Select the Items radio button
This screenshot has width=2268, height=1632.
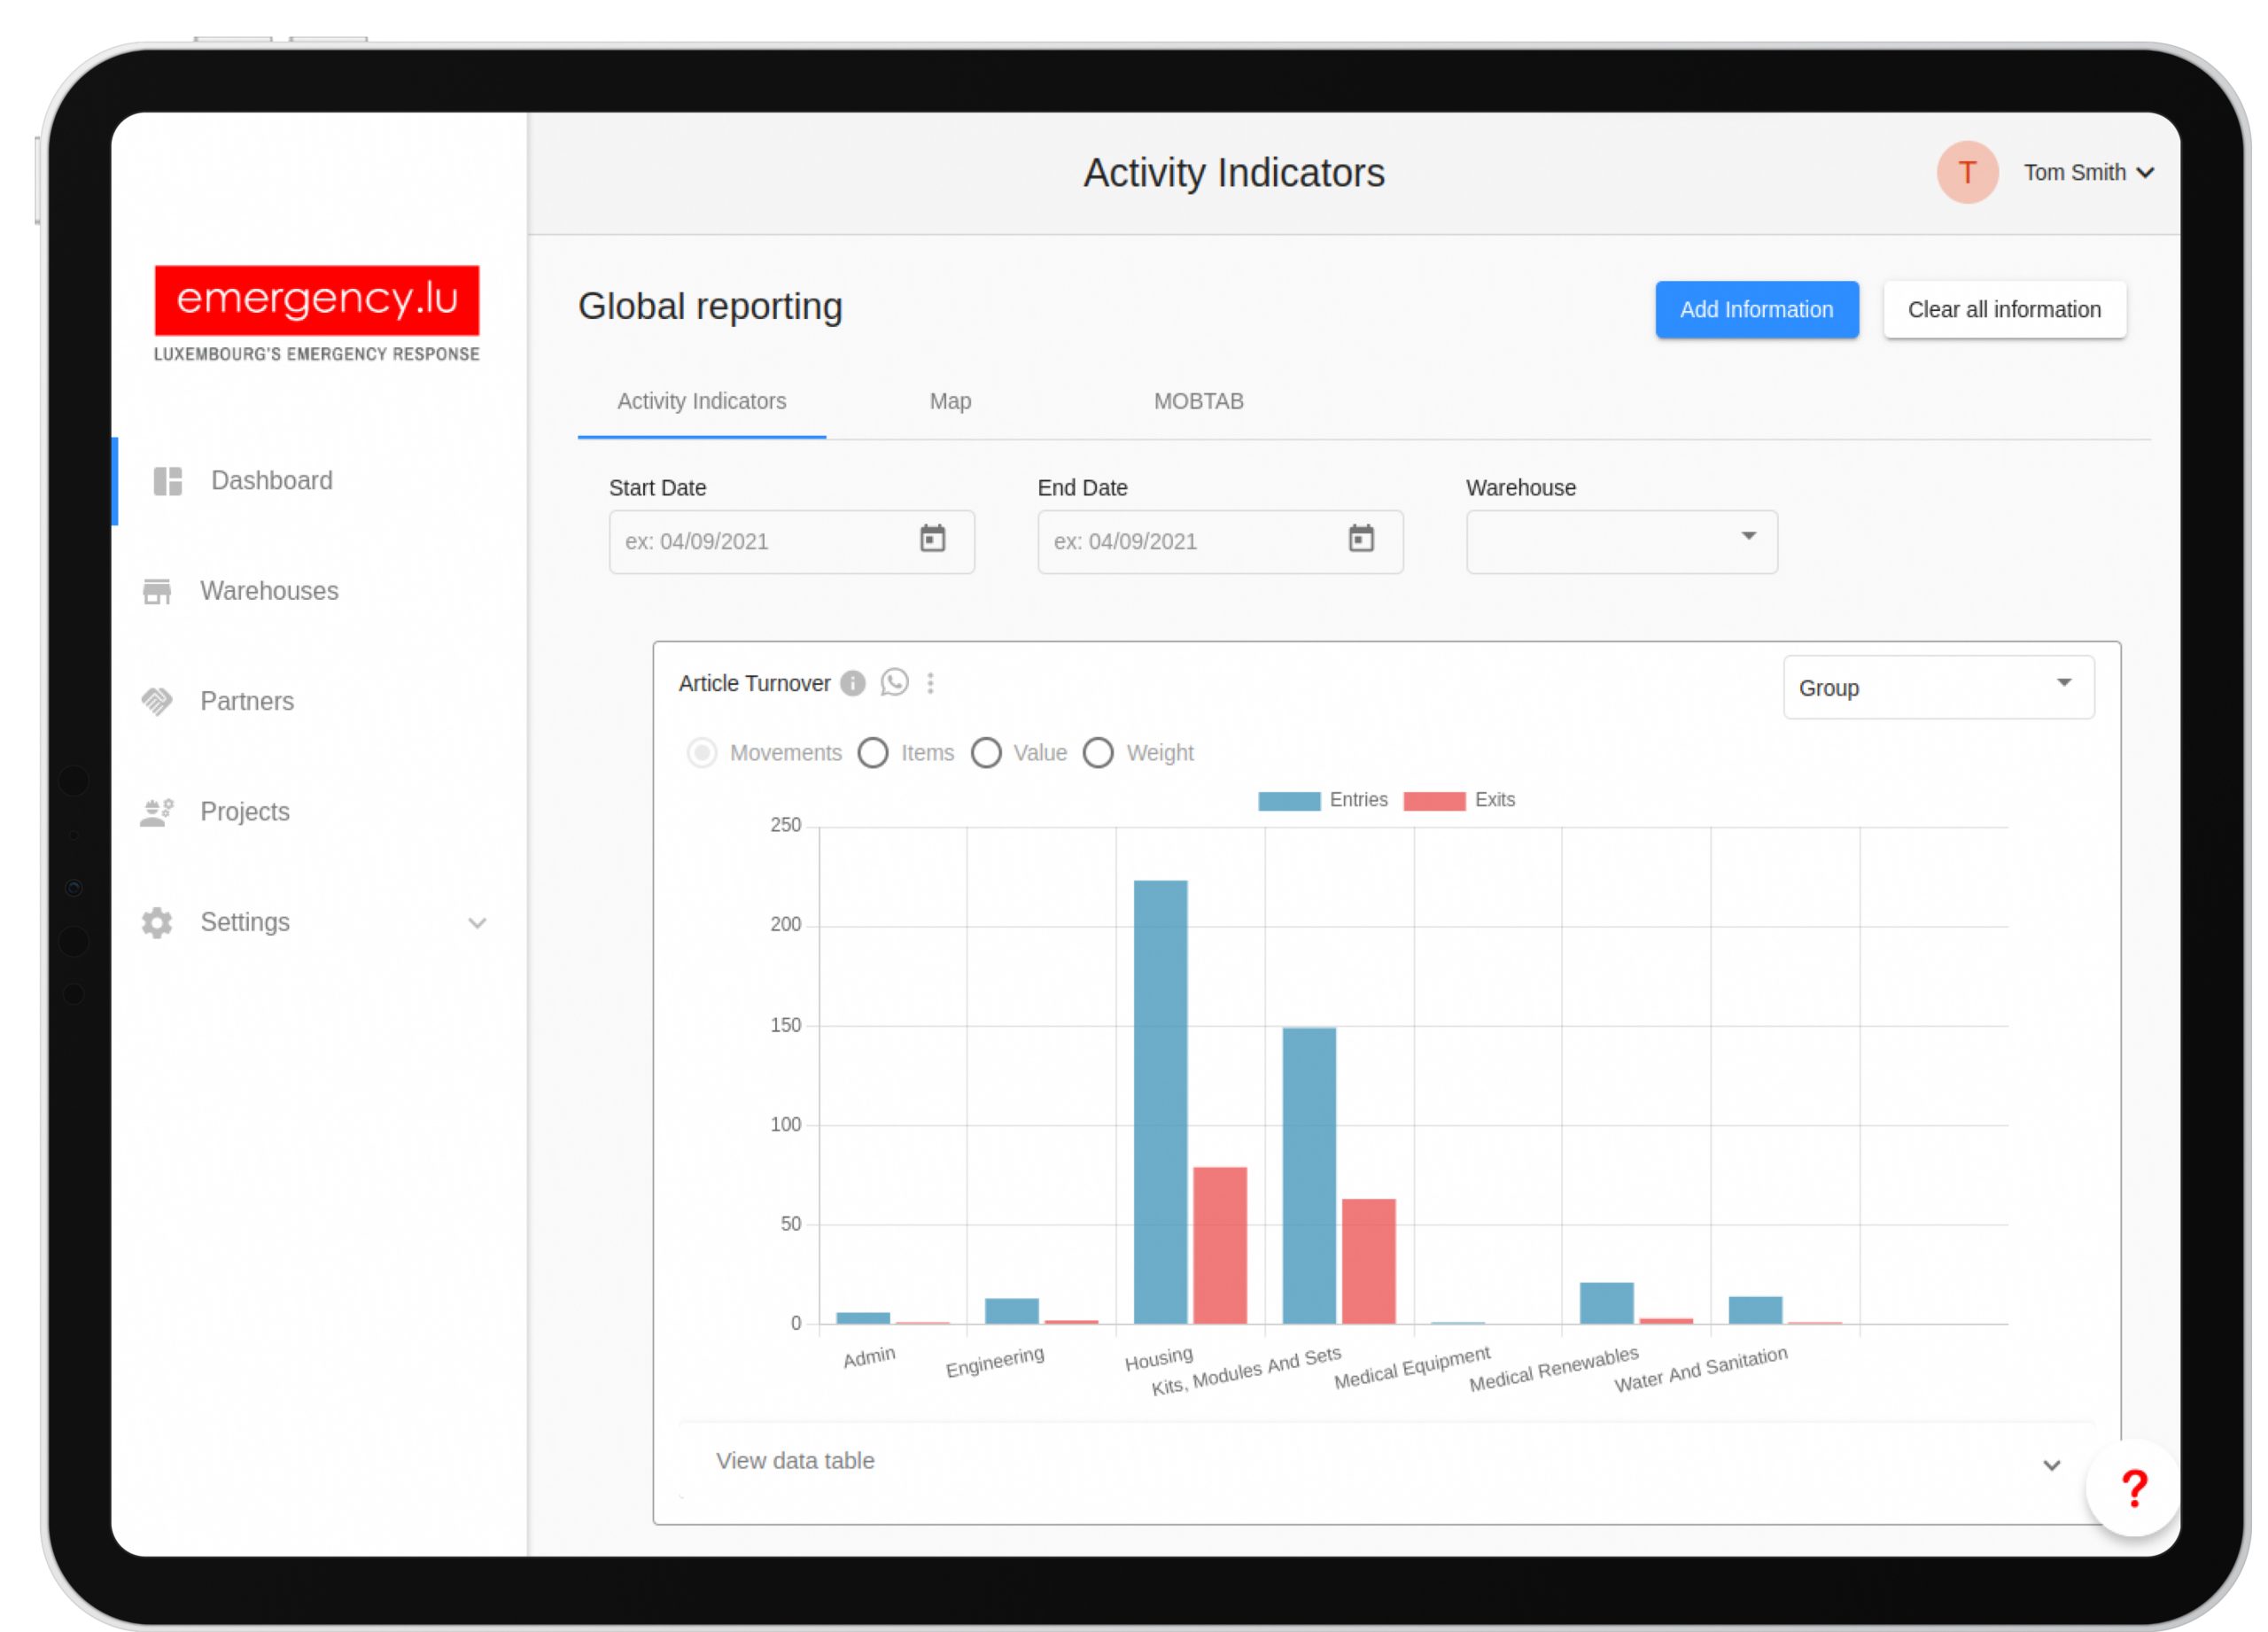pos(873,753)
